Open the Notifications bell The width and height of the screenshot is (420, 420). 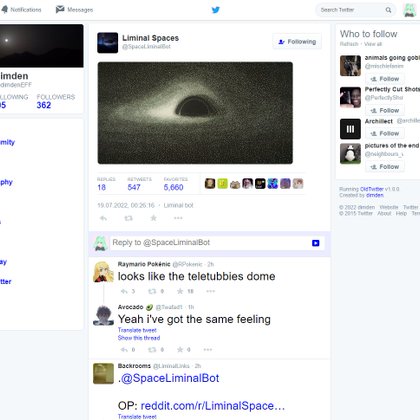tap(21, 10)
